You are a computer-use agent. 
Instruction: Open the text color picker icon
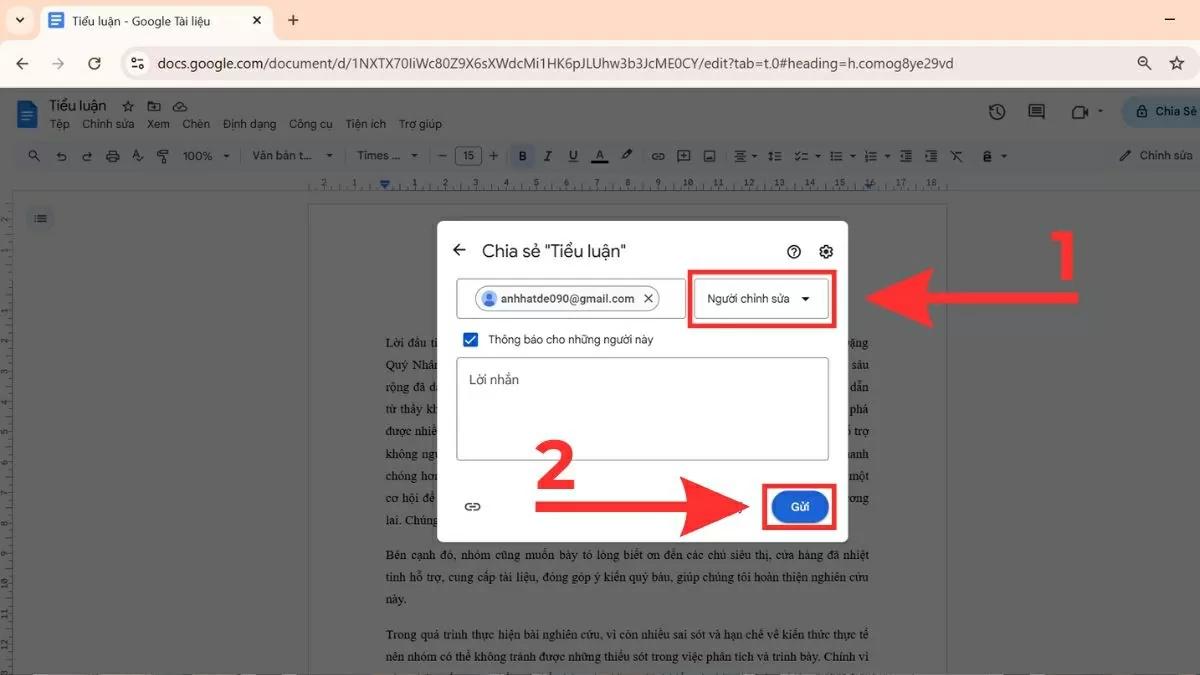tap(598, 155)
